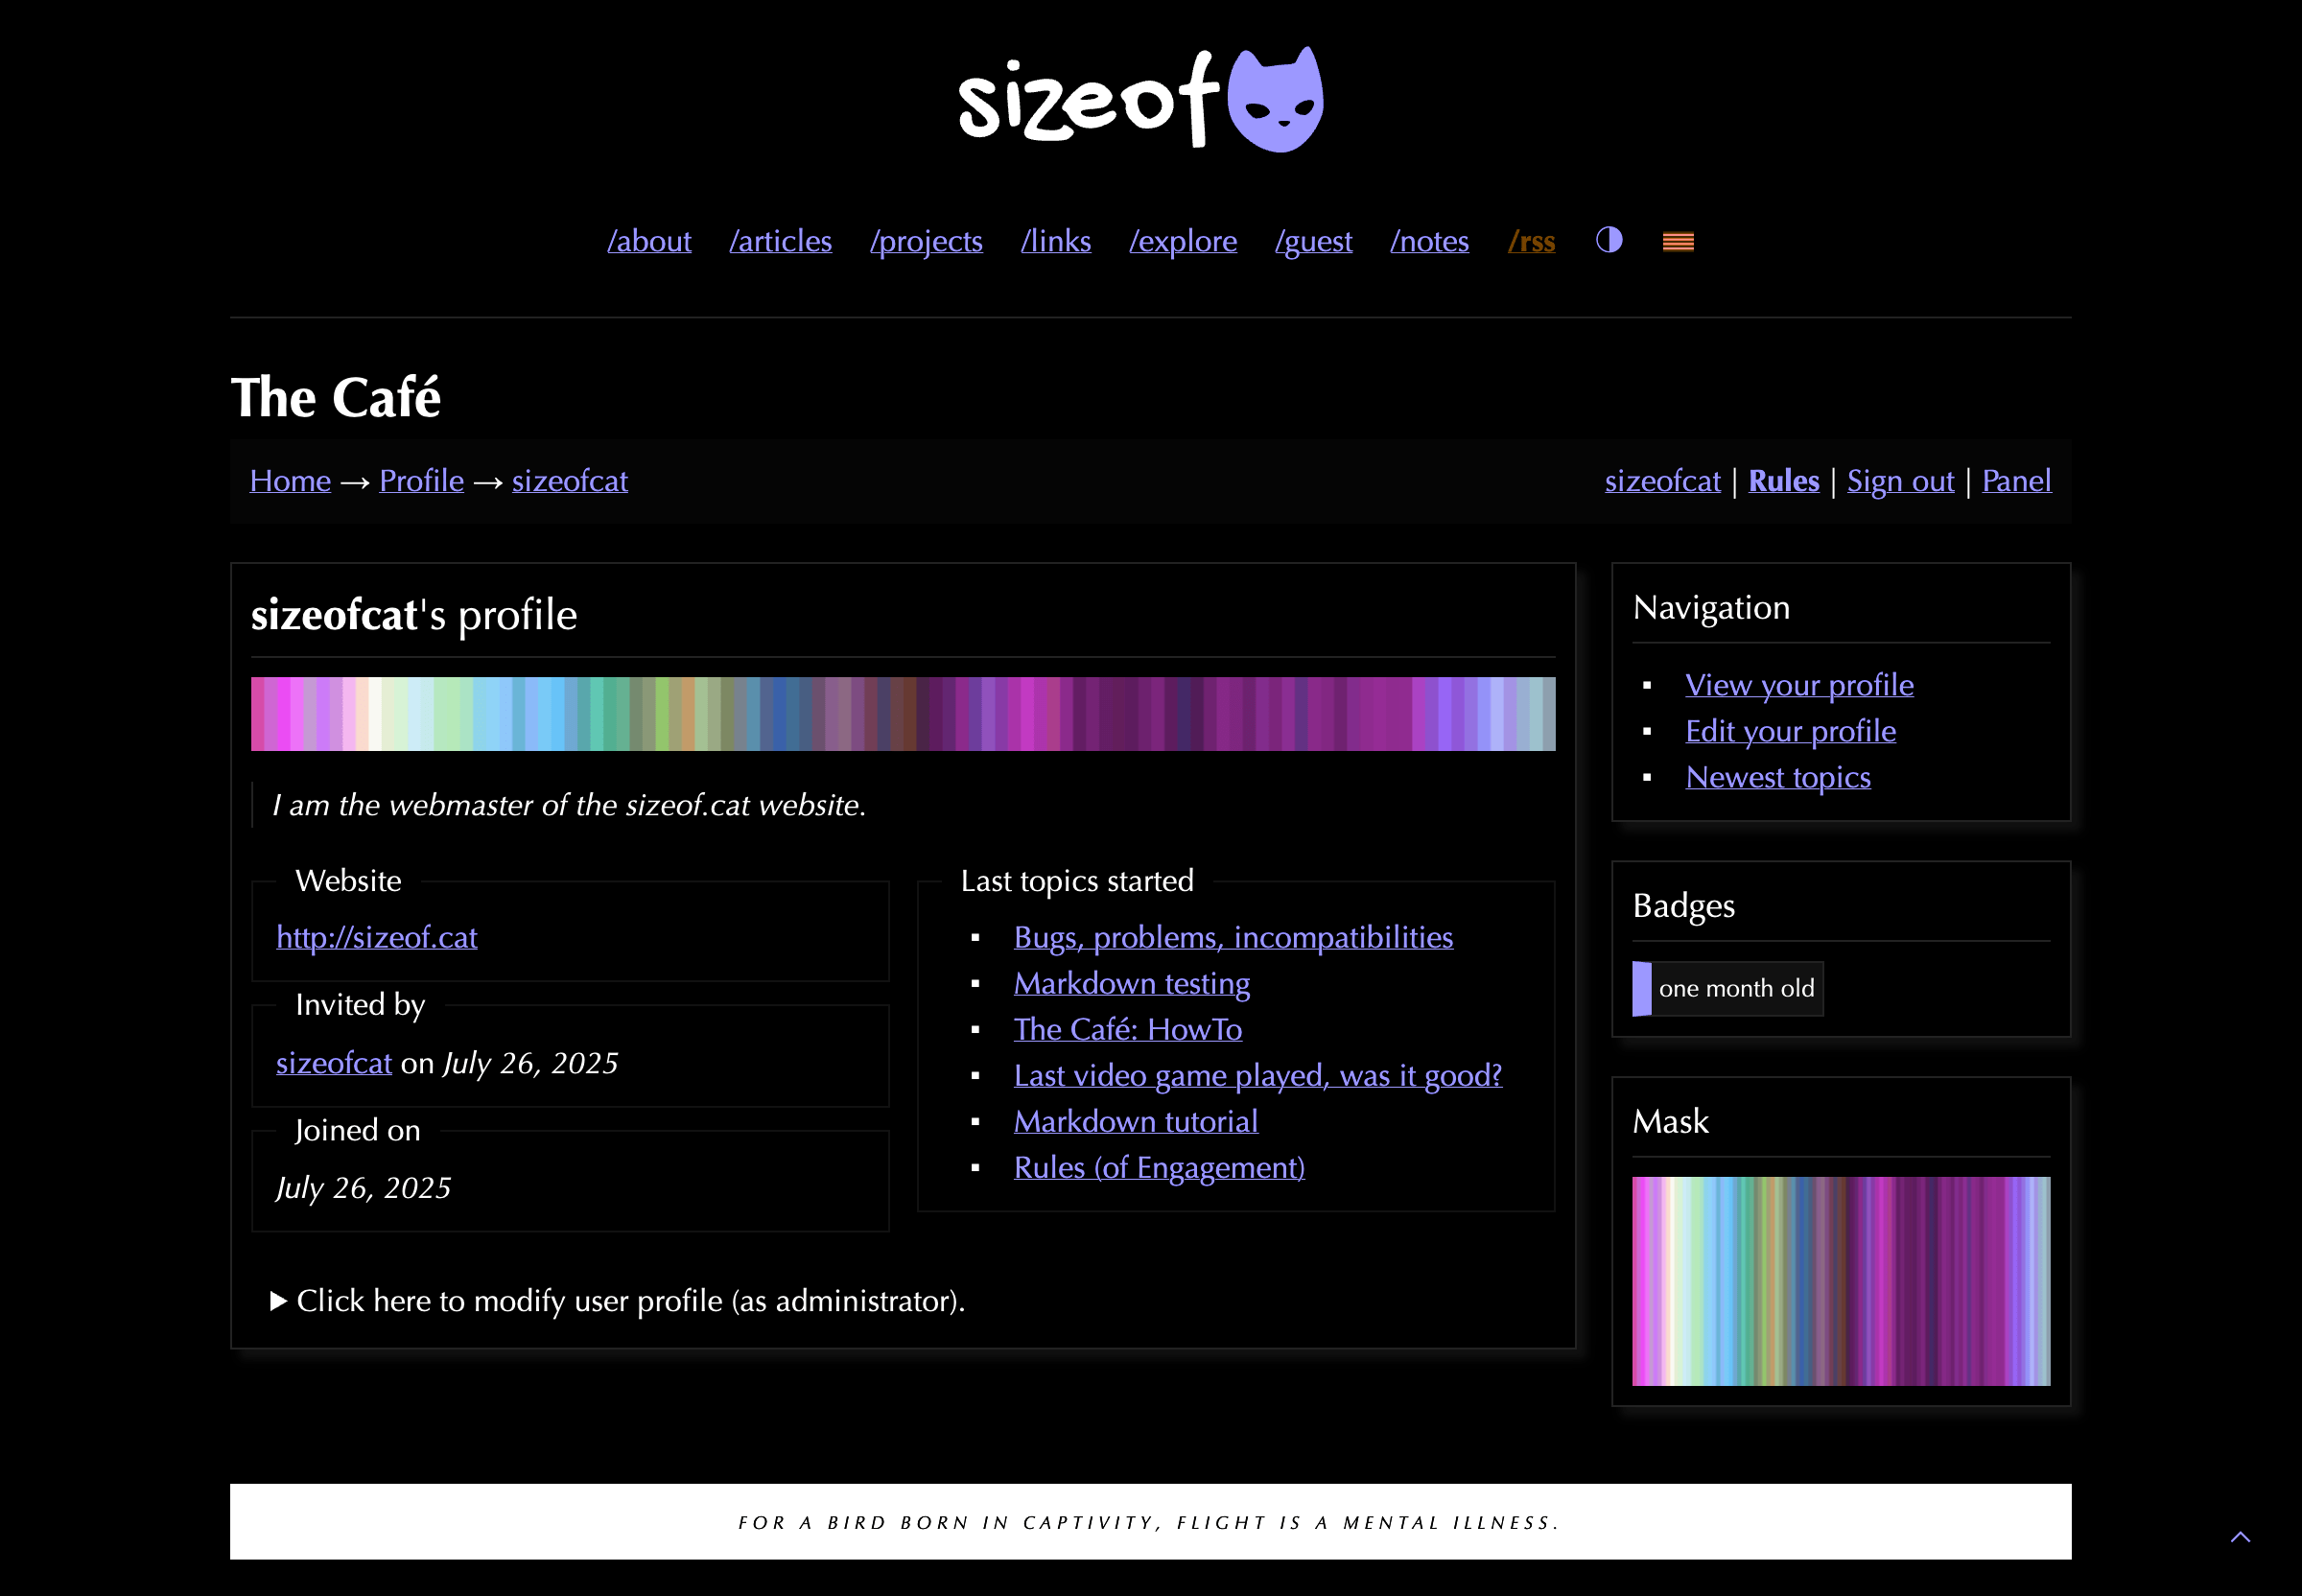Click the scroll-to-top chevron arrow
Viewport: 2302px width, 1596px height.
tap(2240, 1537)
